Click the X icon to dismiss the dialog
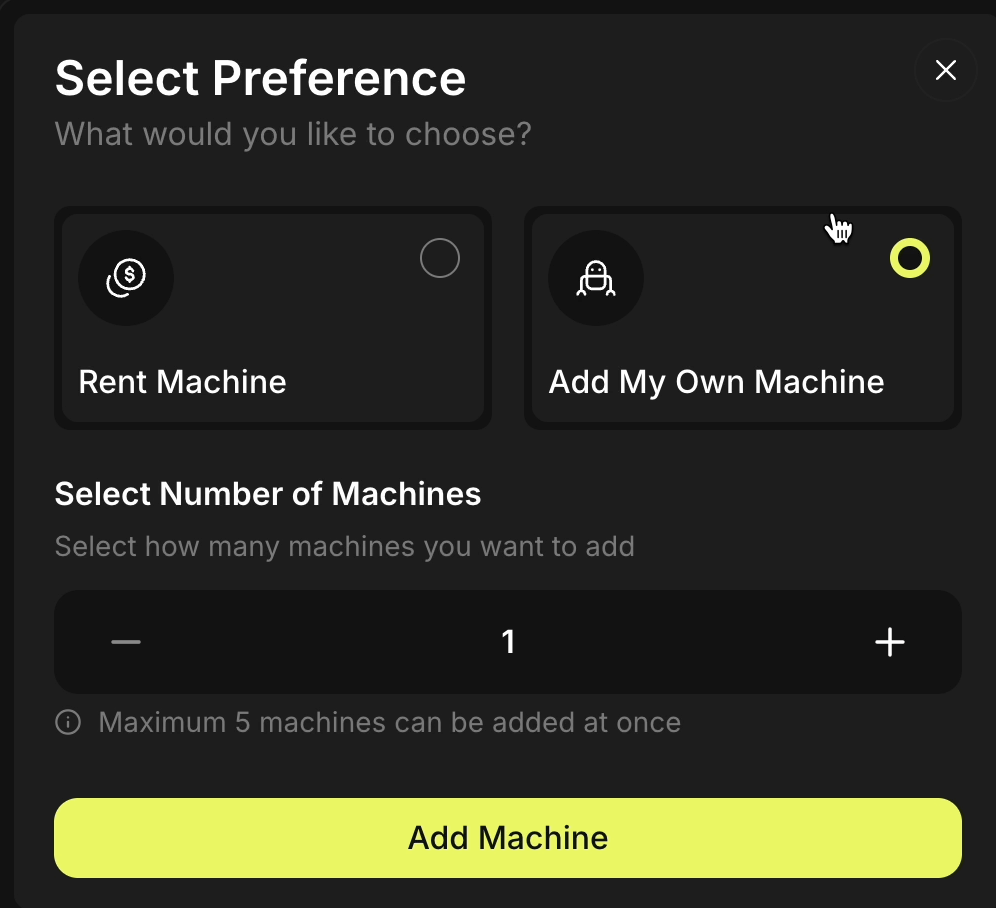The height and width of the screenshot is (908, 996). 945,70
